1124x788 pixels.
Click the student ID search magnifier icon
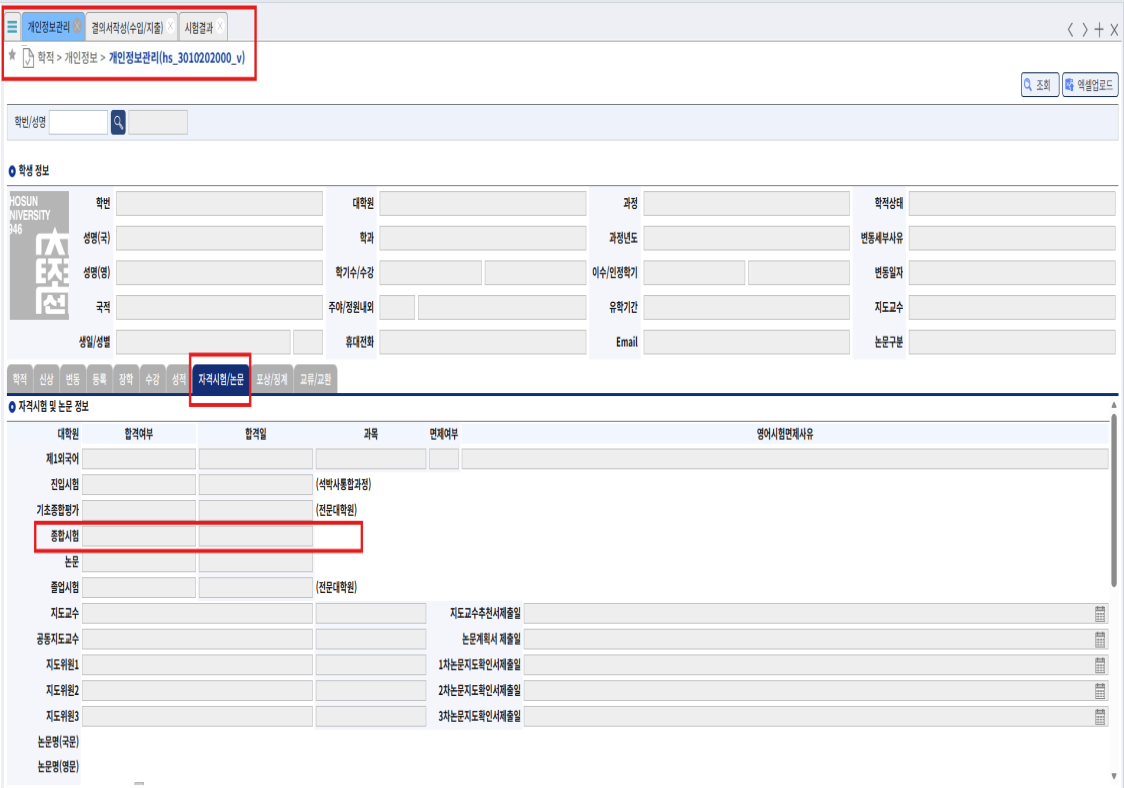coord(118,123)
